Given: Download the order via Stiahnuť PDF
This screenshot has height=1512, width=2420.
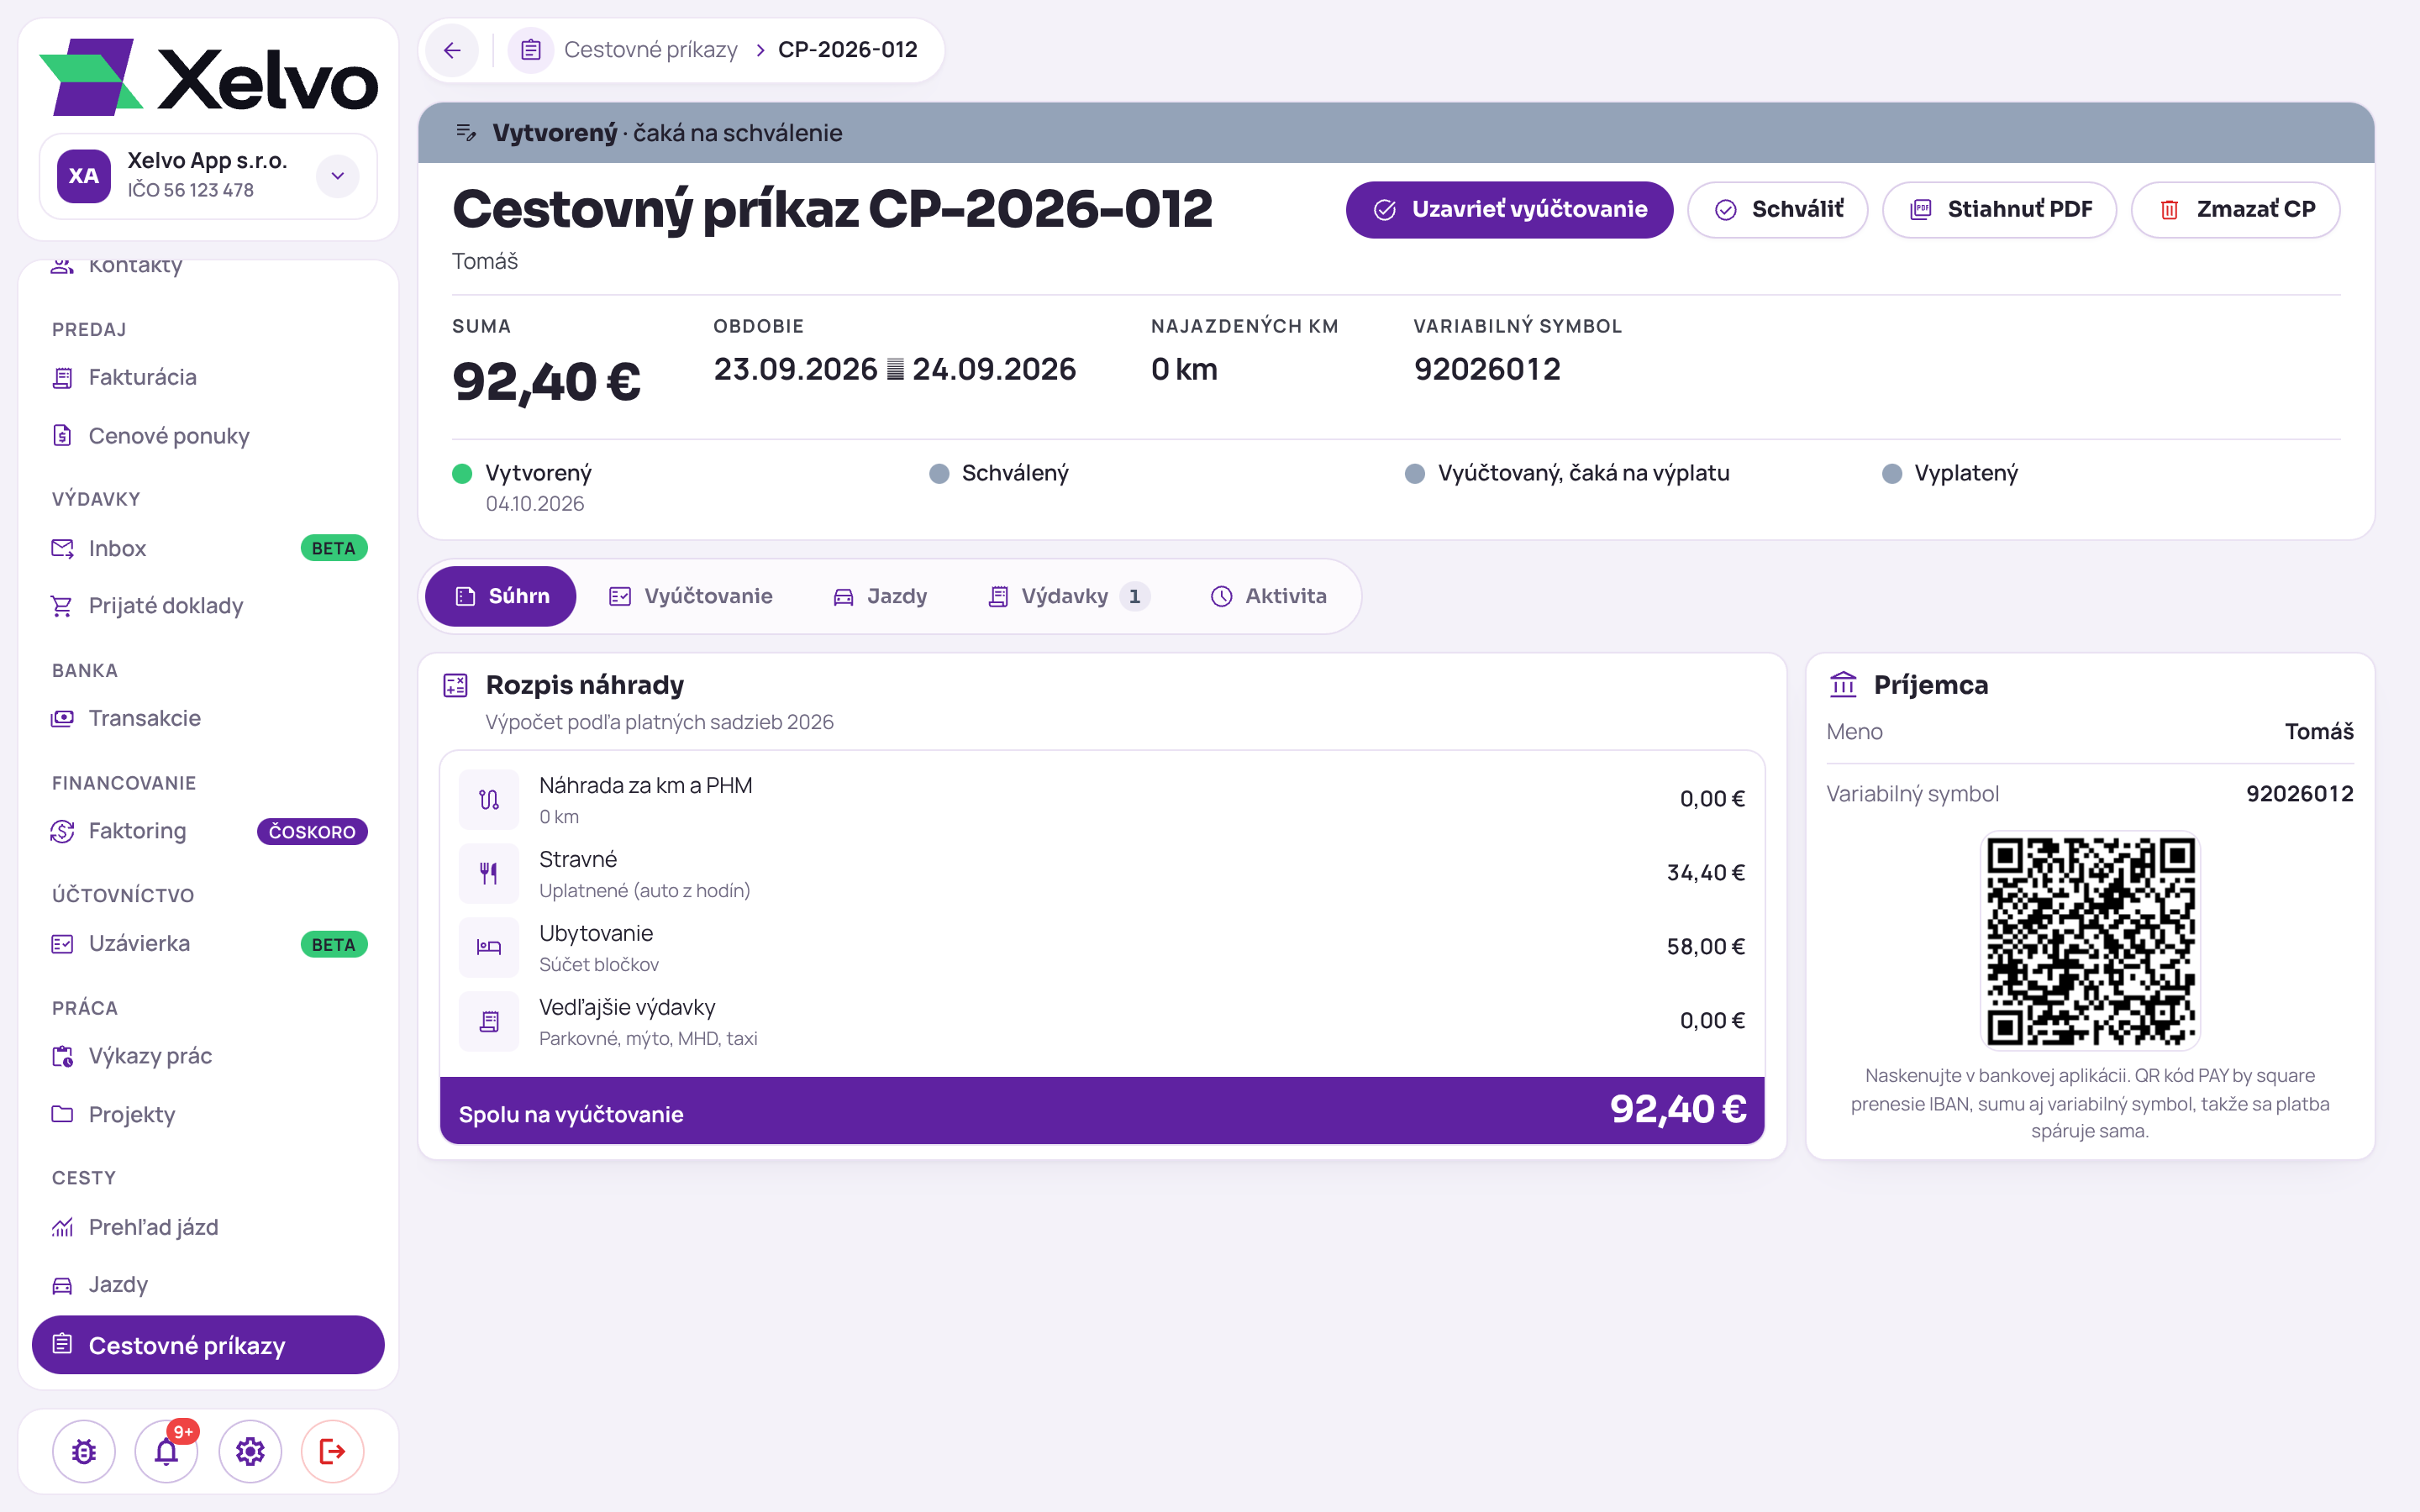Looking at the screenshot, I should tap(2000, 209).
